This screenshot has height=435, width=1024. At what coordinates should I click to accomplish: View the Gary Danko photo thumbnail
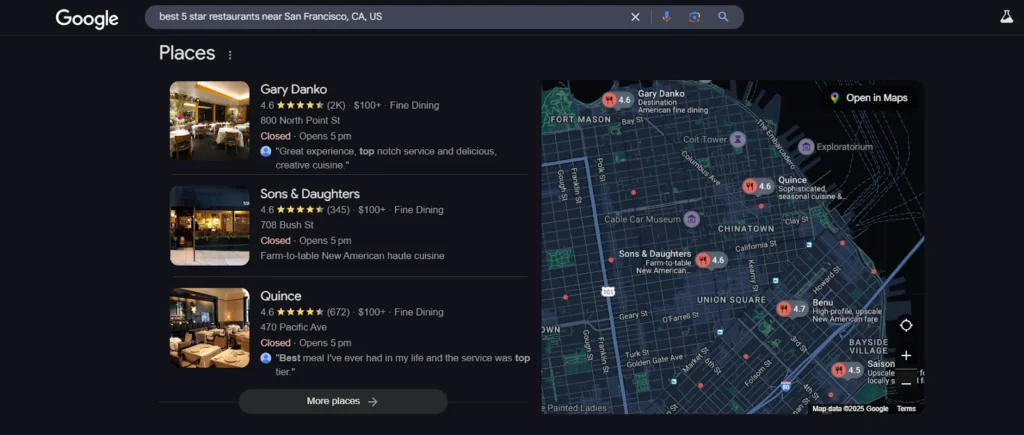[x=210, y=120]
